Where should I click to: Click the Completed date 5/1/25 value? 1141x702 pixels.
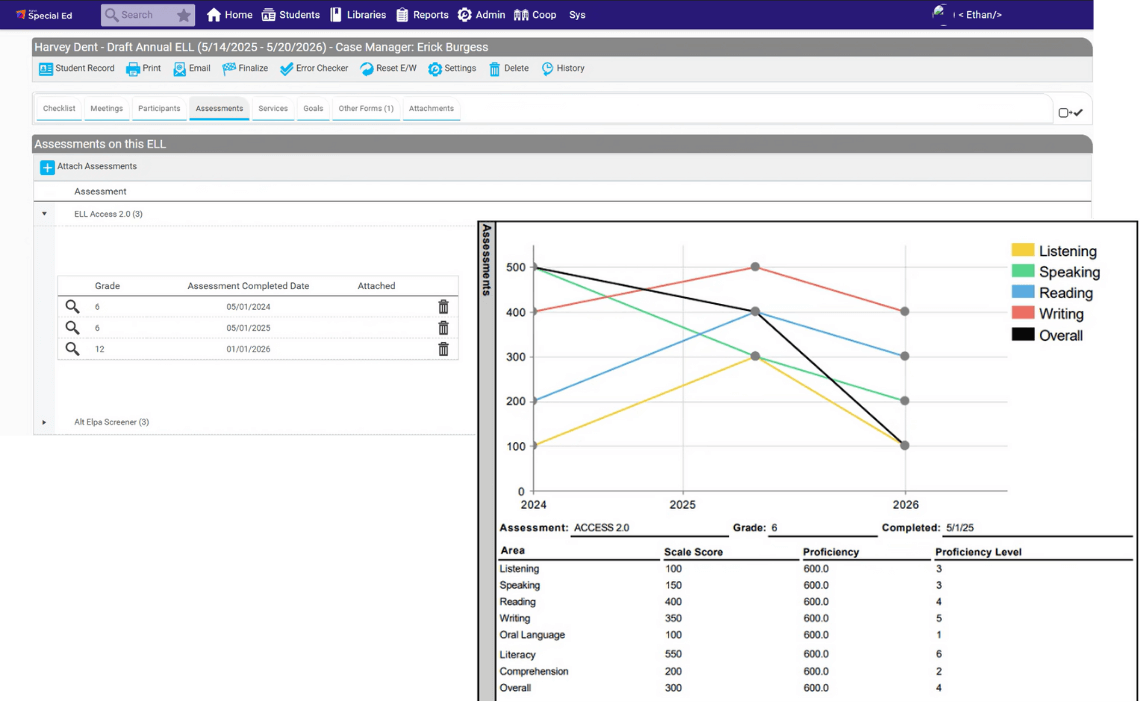tap(960, 527)
